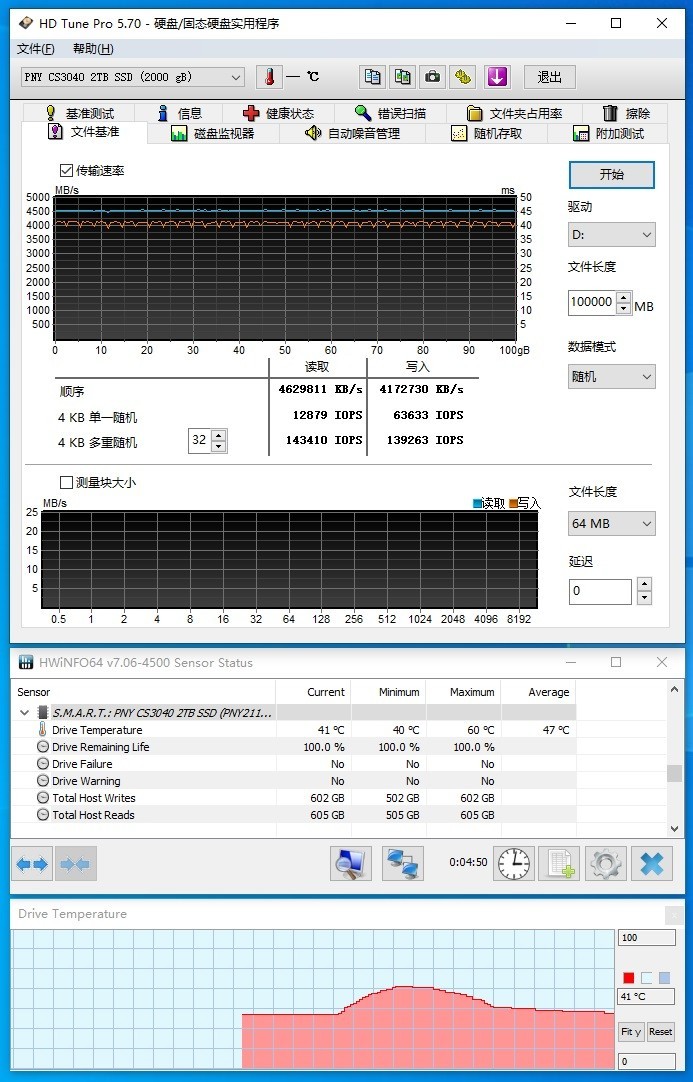
Task: Select the Drive Failure sensor row
Action: click(x=293, y=764)
